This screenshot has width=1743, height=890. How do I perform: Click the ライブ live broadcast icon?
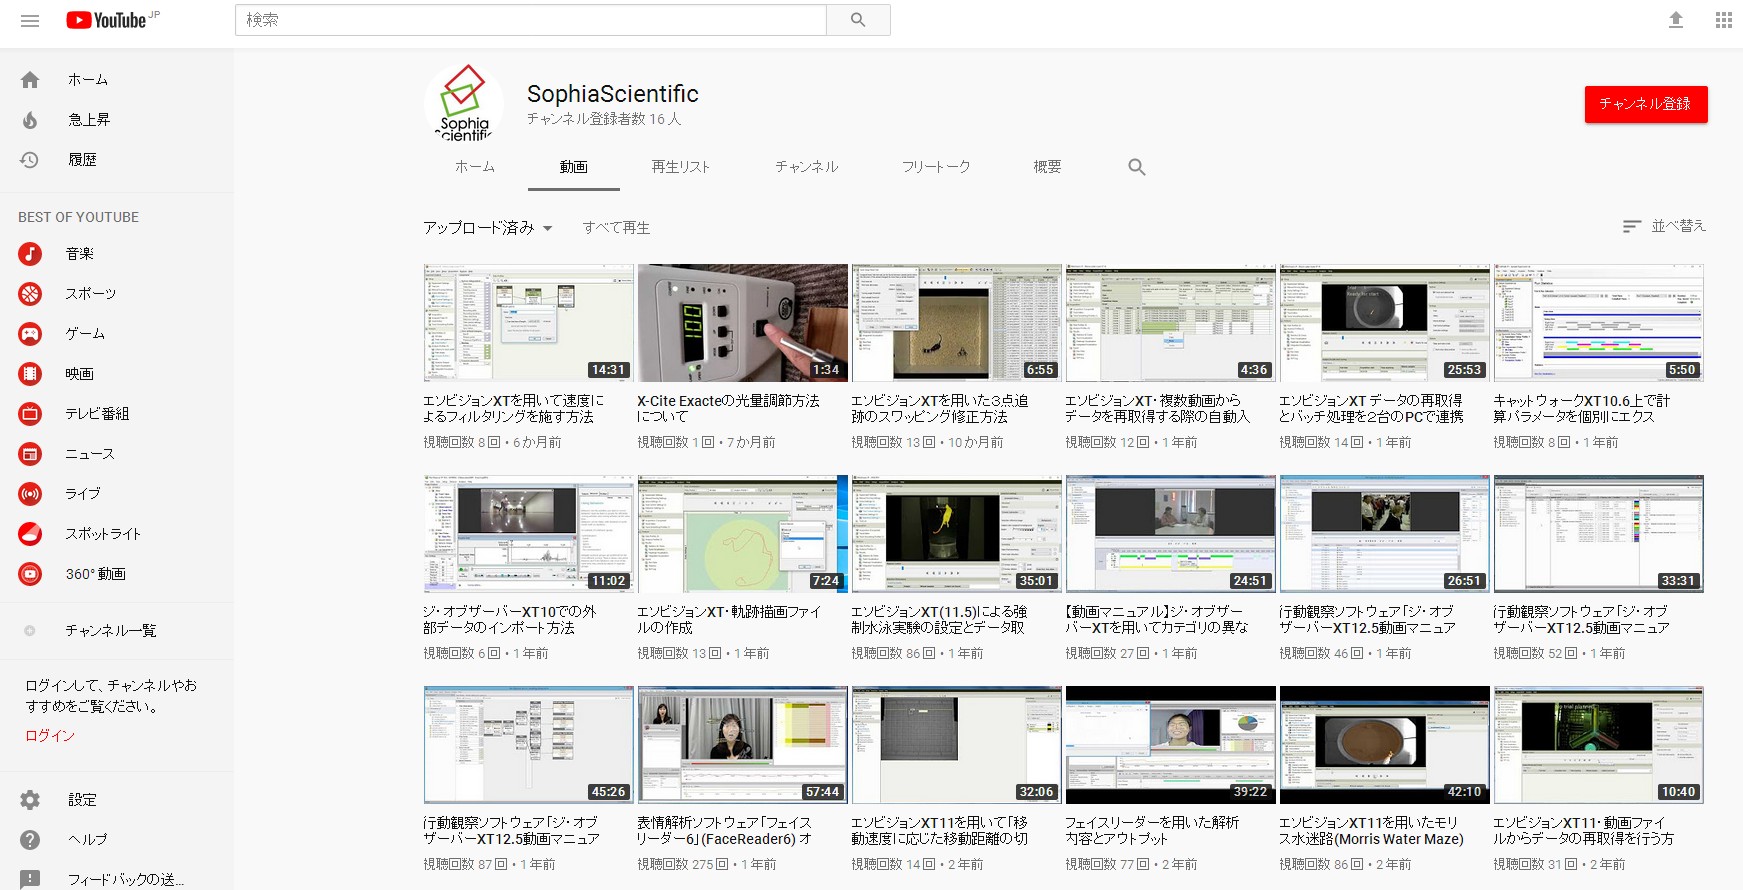point(30,494)
